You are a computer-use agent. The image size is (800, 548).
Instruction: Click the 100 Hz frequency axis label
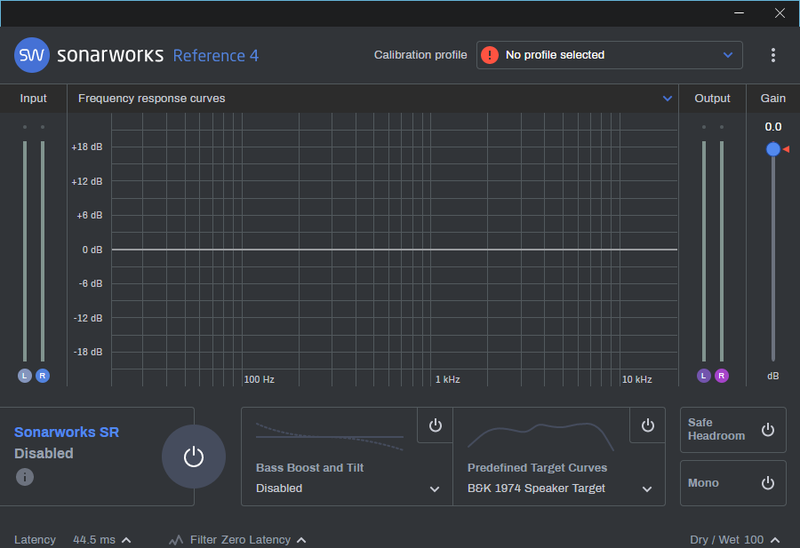(259, 380)
